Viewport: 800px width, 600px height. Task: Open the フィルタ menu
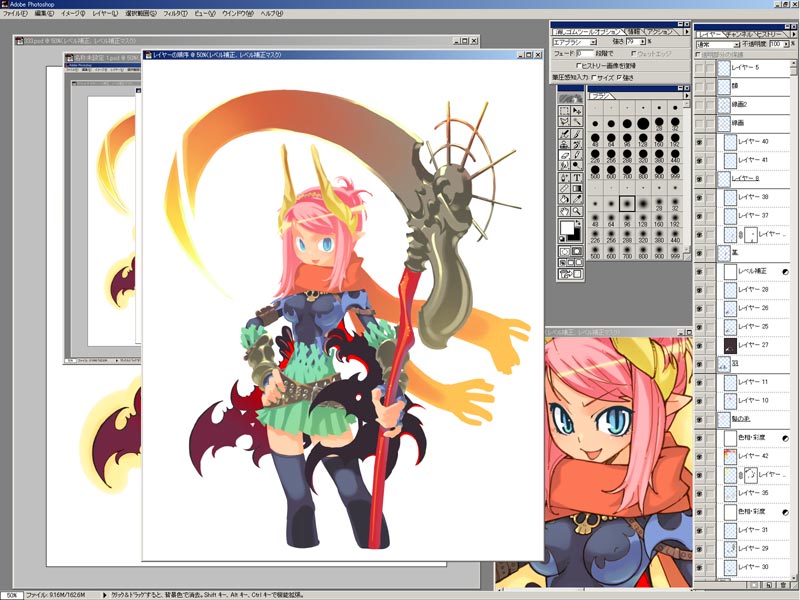click(175, 14)
